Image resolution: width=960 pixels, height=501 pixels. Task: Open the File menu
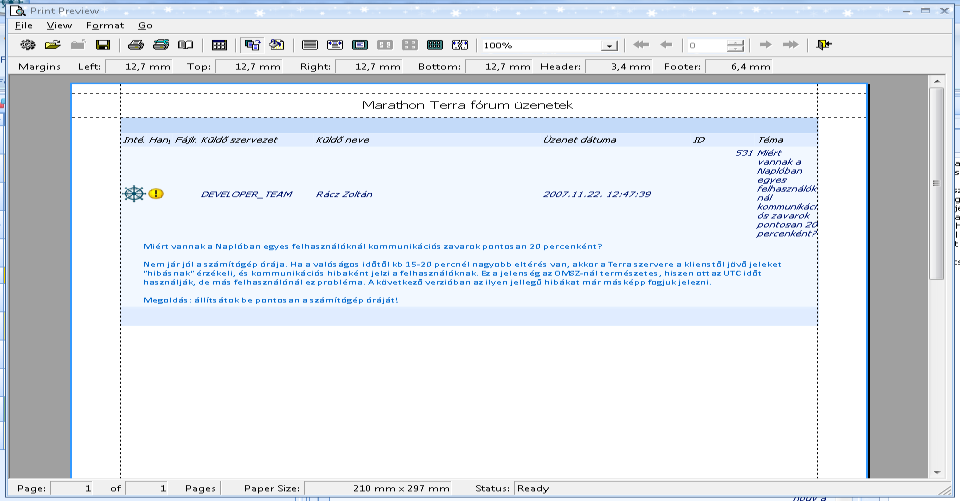pyautogui.click(x=23, y=25)
